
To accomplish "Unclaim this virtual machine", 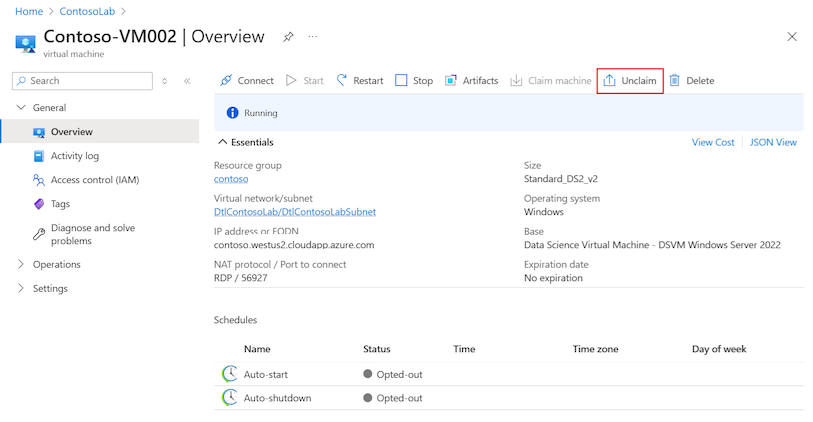I will 630,81.
